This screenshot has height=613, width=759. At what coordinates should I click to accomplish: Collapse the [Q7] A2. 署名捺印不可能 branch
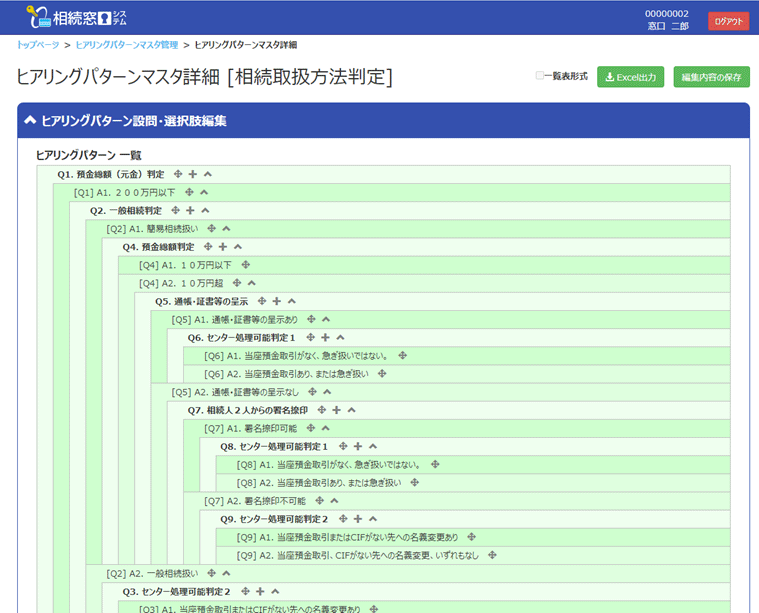(335, 501)
